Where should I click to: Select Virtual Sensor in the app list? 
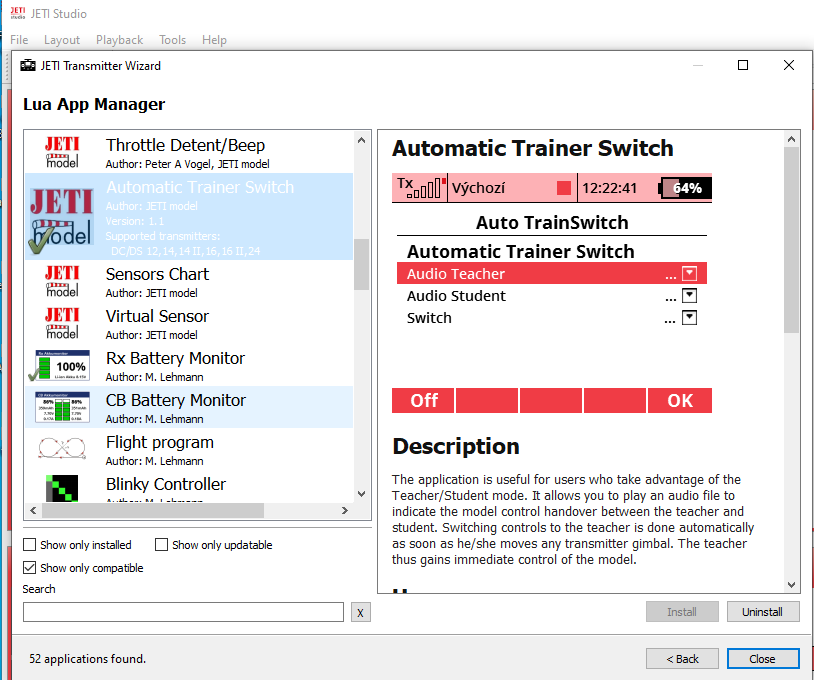click(189, 323)
